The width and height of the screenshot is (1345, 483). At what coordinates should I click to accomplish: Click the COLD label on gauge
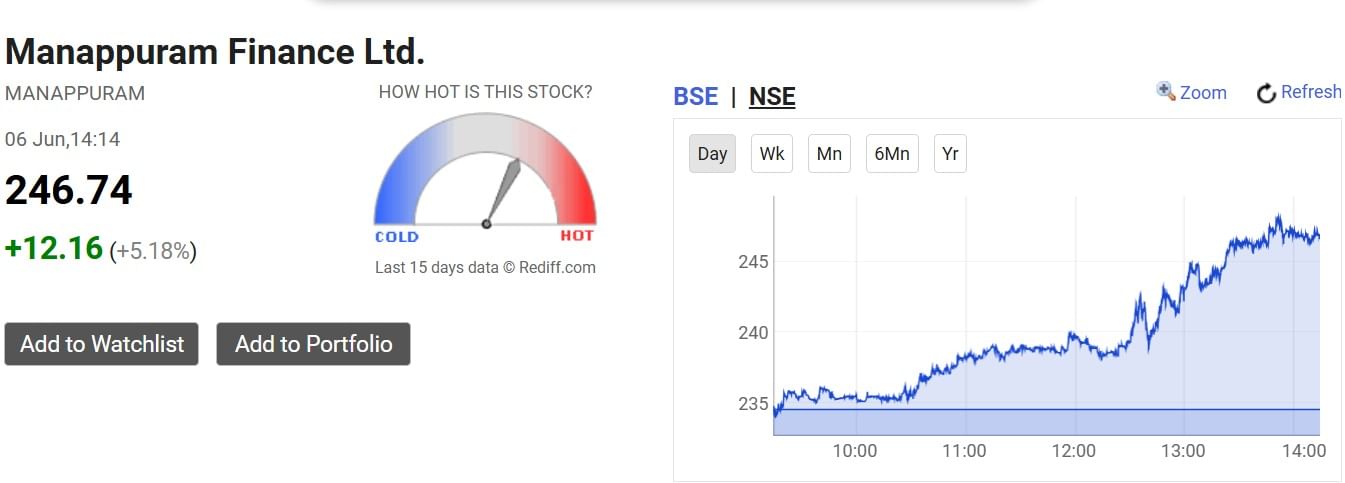397,237
